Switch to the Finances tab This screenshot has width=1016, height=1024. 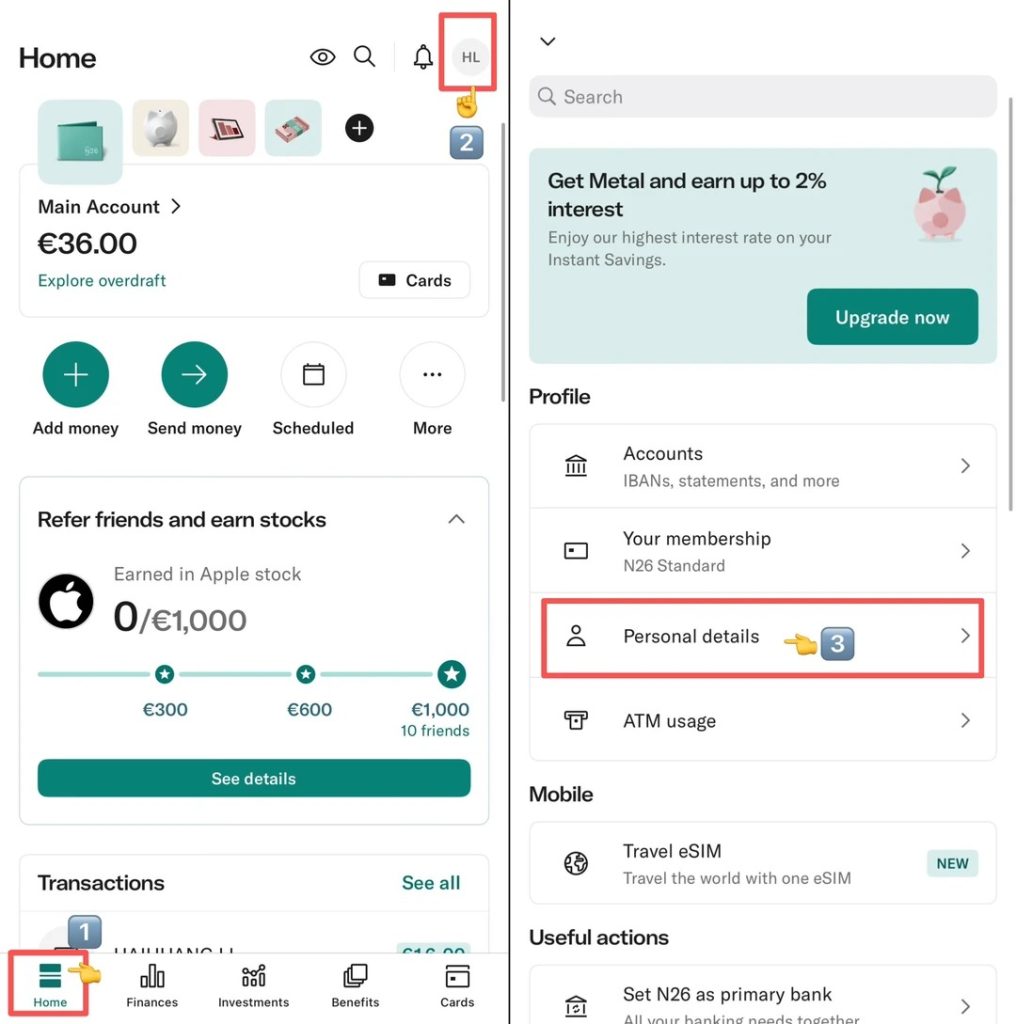click(x=152, y=985)
